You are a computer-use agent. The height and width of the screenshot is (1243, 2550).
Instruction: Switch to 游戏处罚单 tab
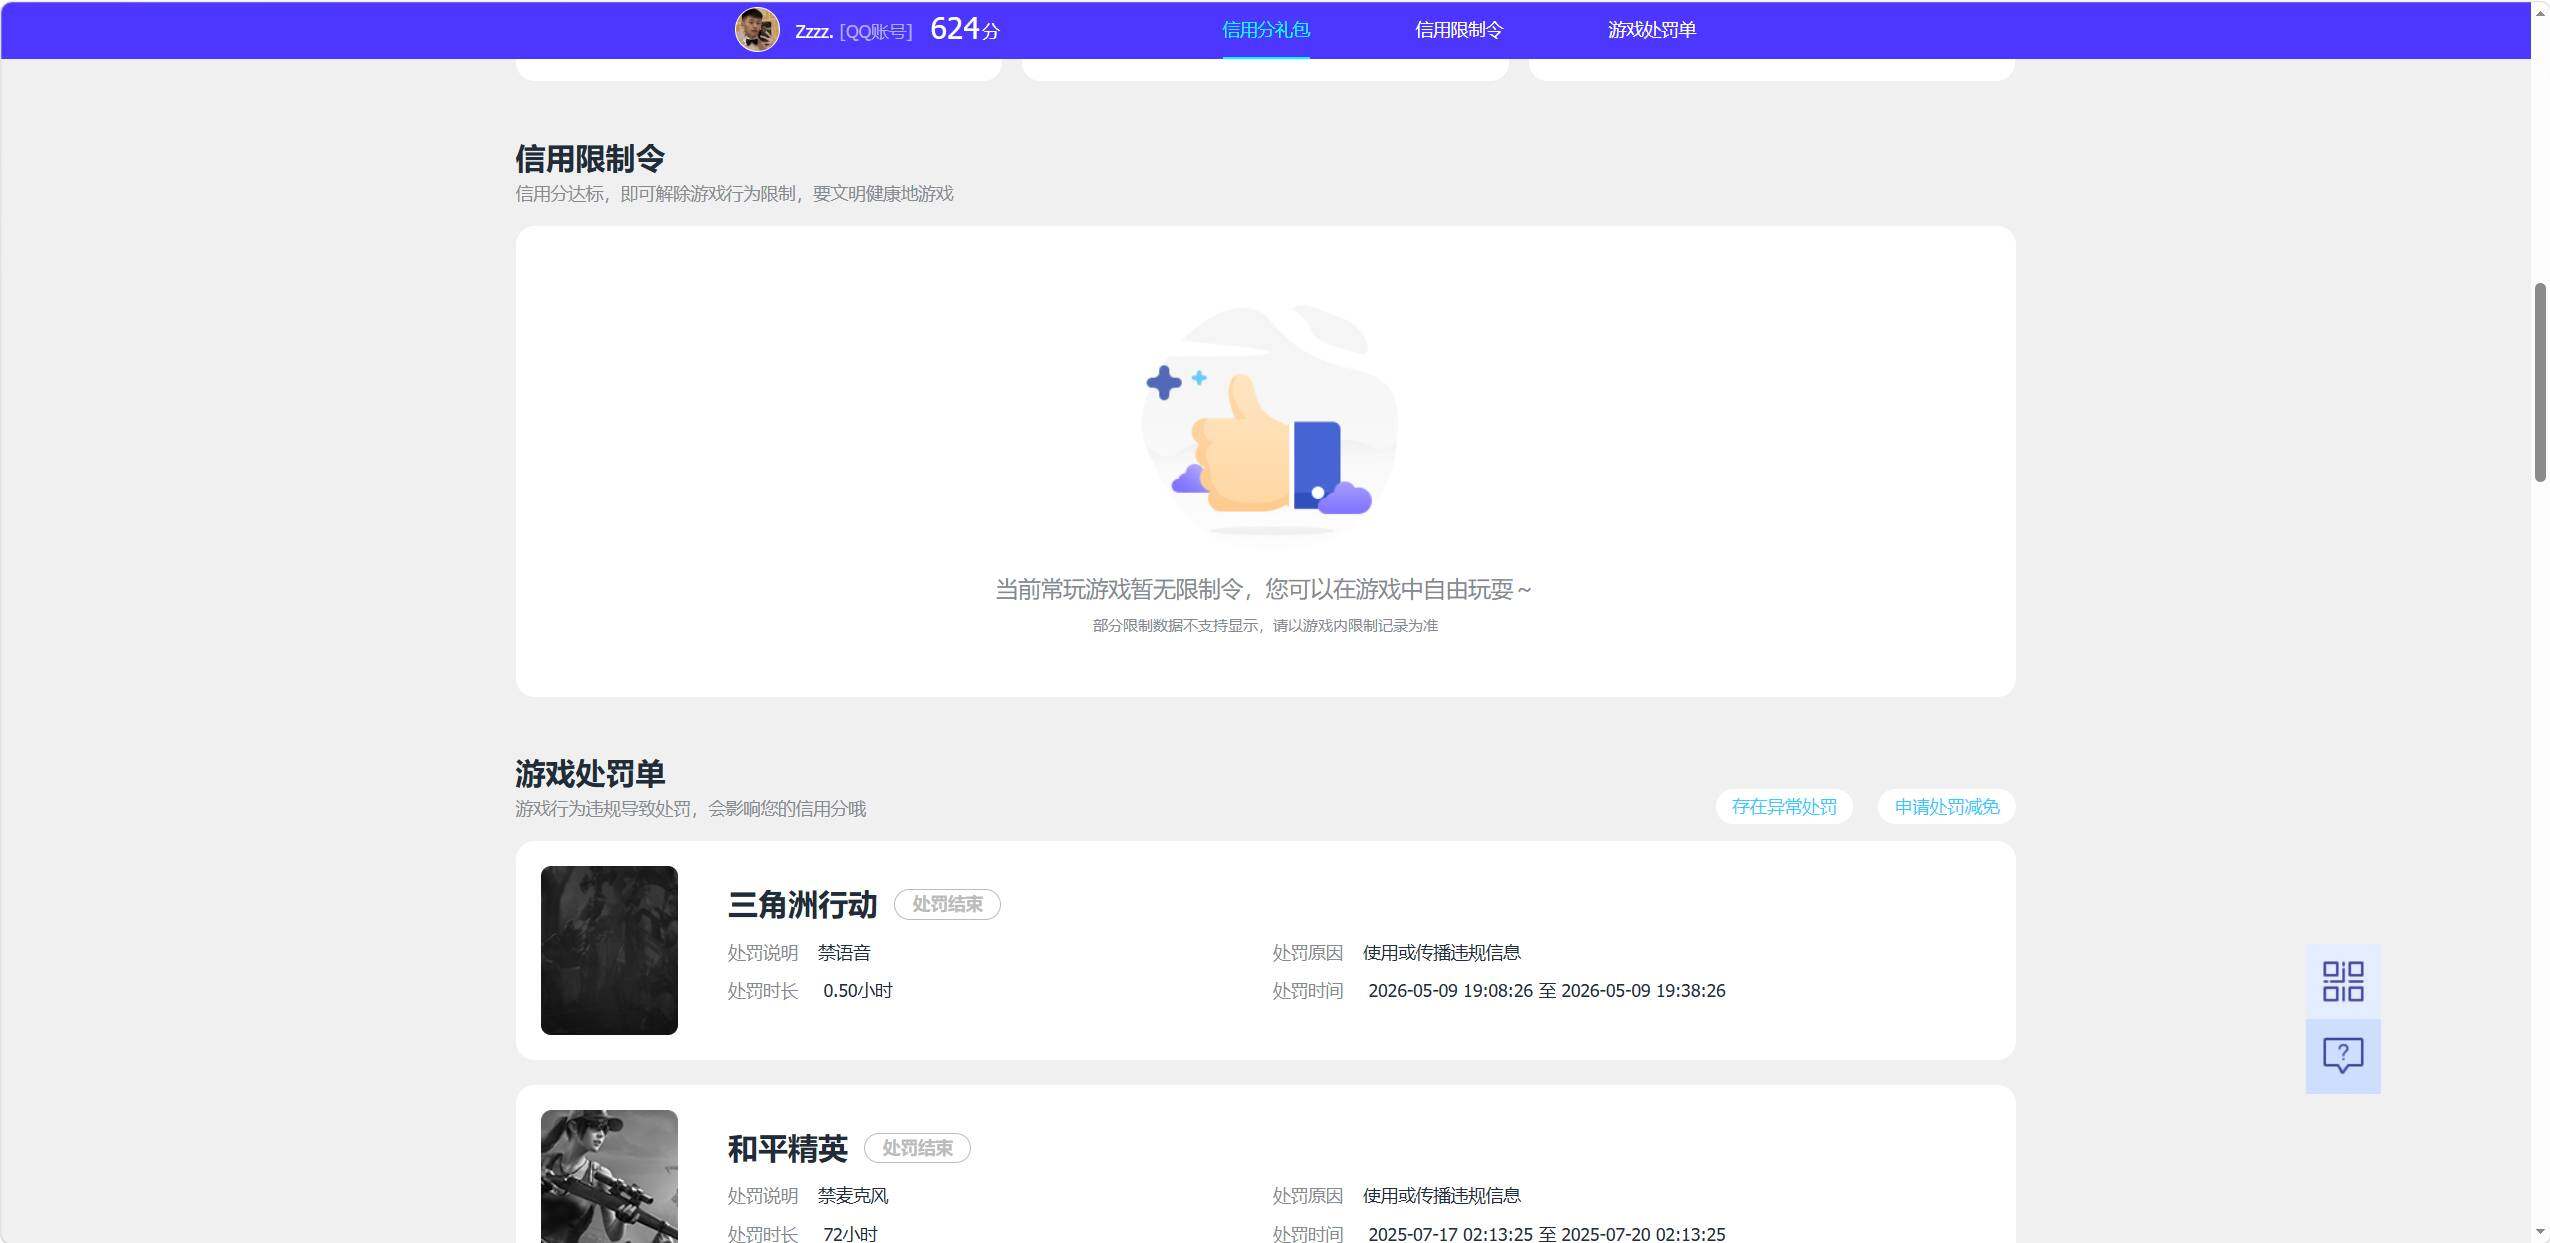(x=1651, y=30)
